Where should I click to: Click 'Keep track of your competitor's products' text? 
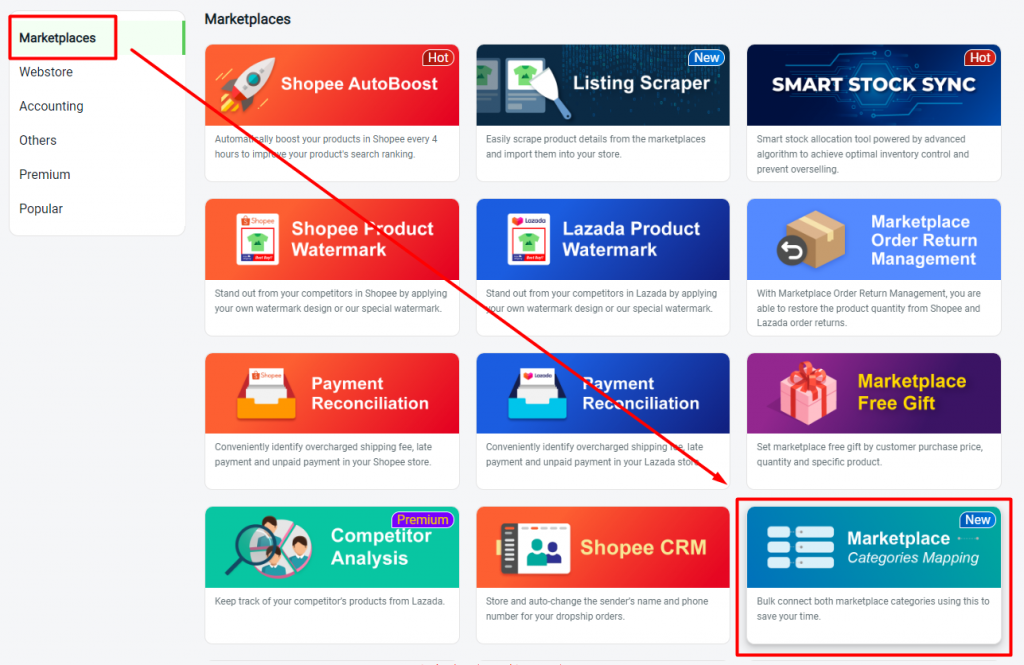click(x=329, y=601)
